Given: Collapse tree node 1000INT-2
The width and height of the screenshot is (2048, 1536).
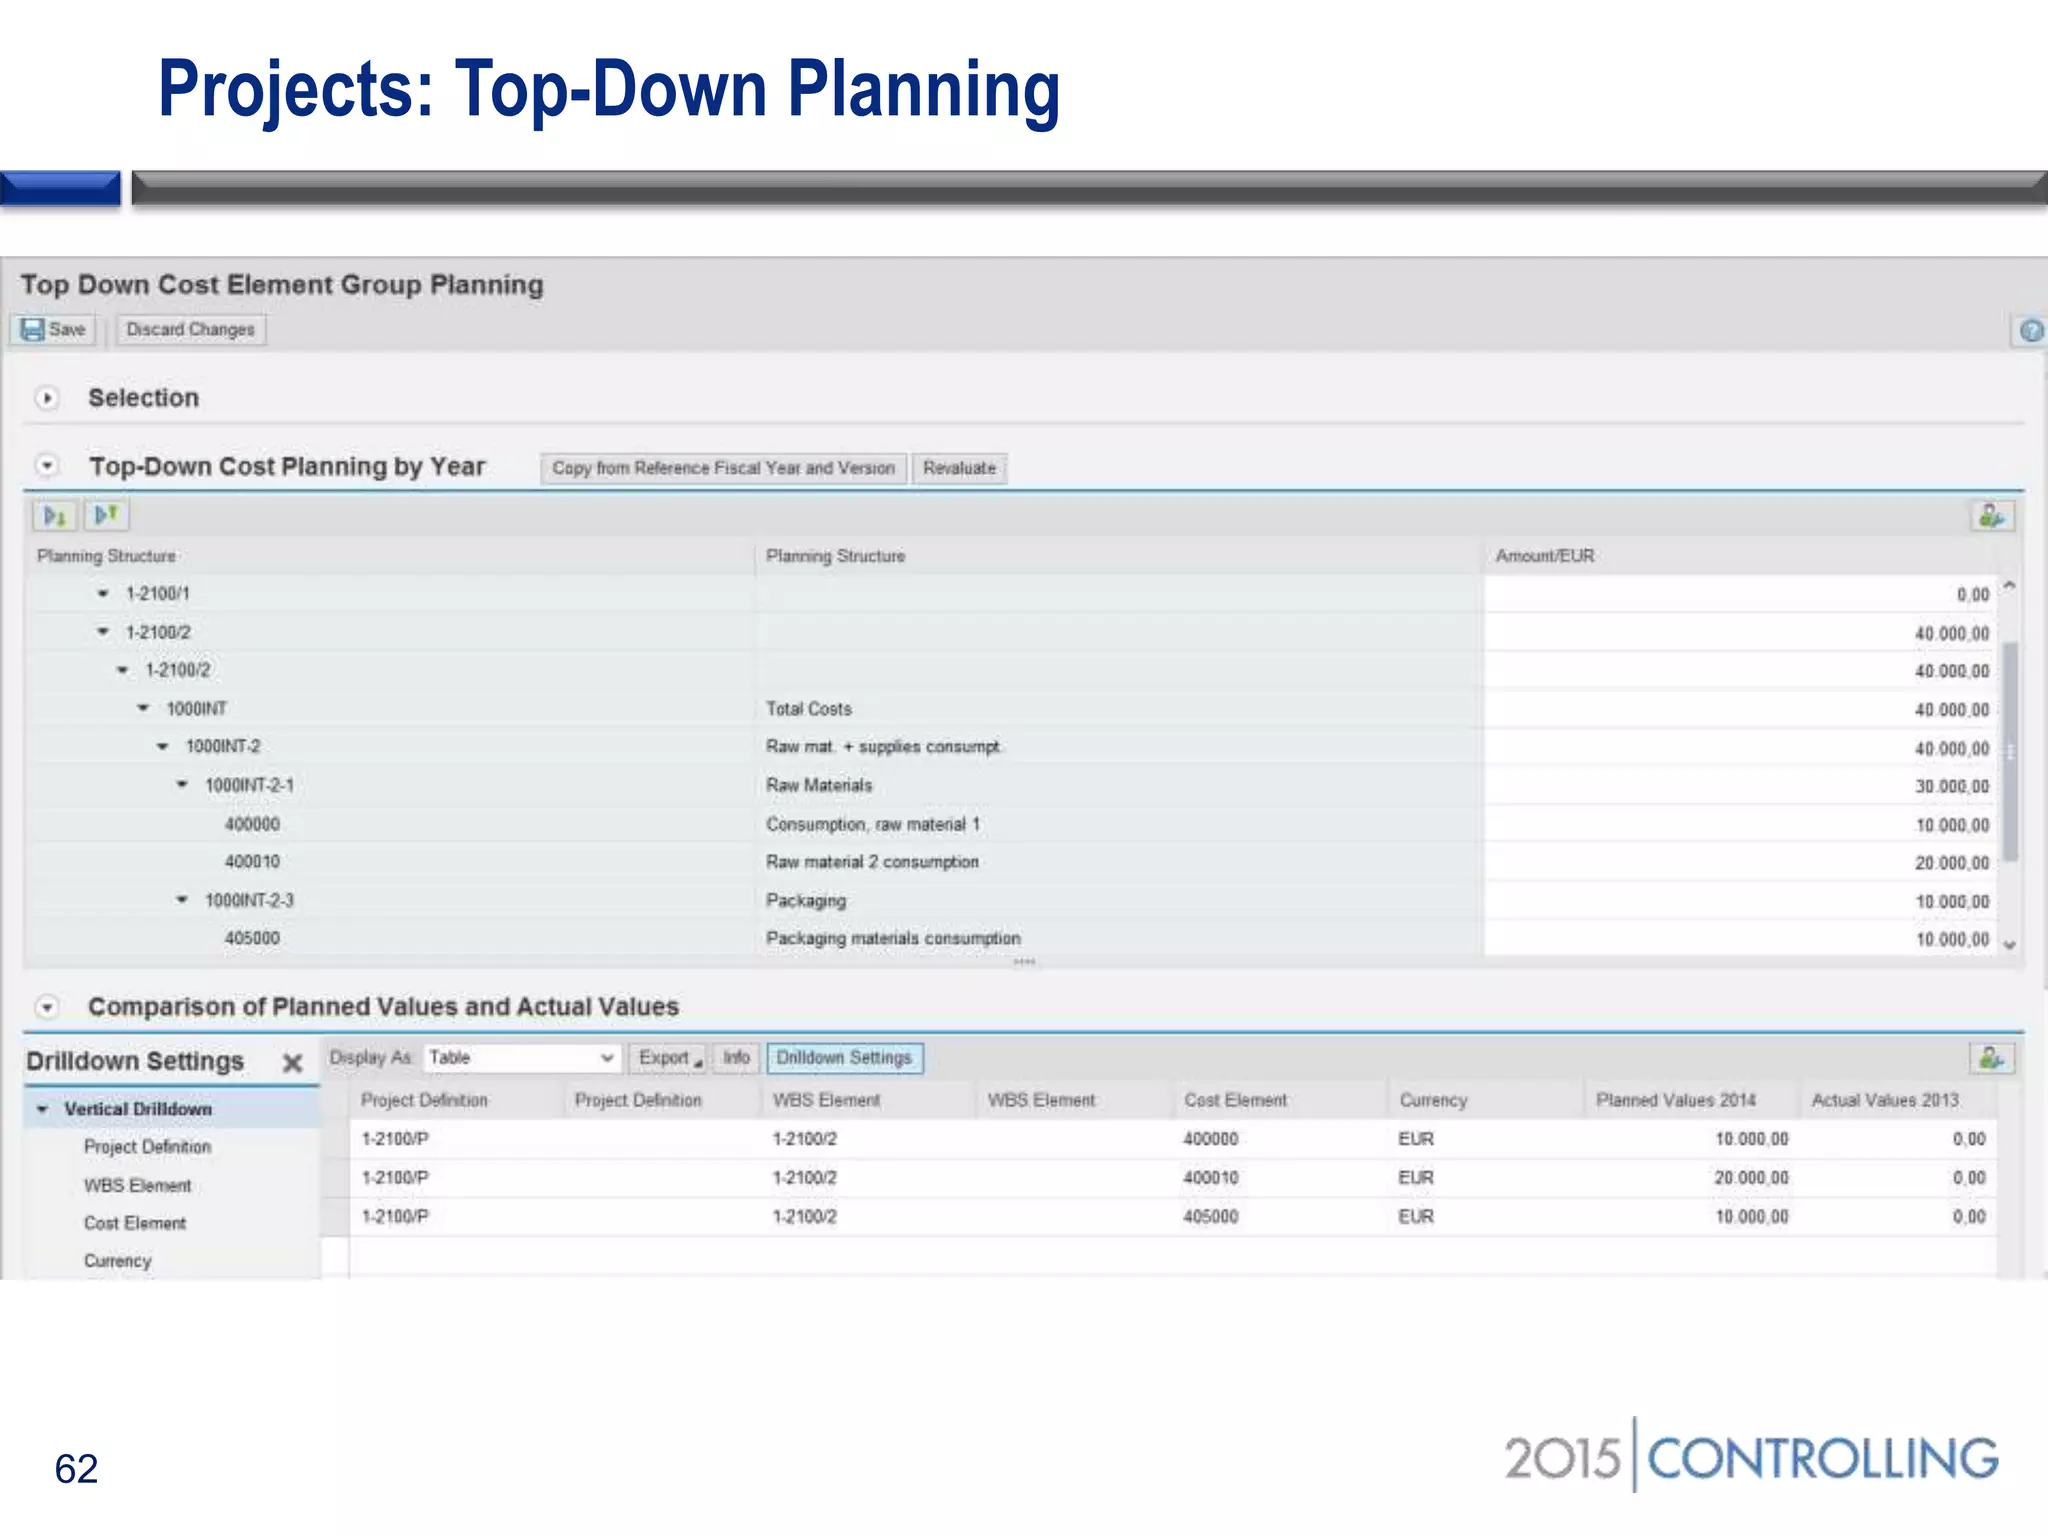Looking at the screenshot, I should tap(162, 746).
